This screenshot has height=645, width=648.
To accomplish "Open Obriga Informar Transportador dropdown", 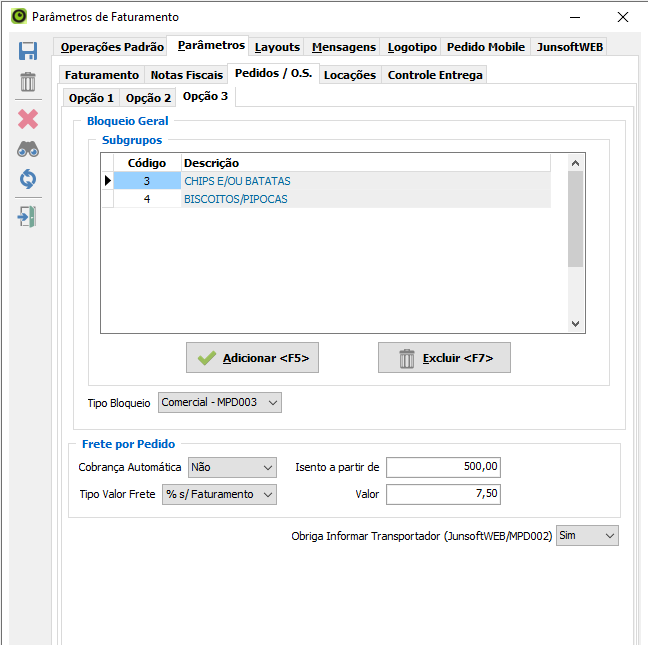I will [x=587, y=536].
